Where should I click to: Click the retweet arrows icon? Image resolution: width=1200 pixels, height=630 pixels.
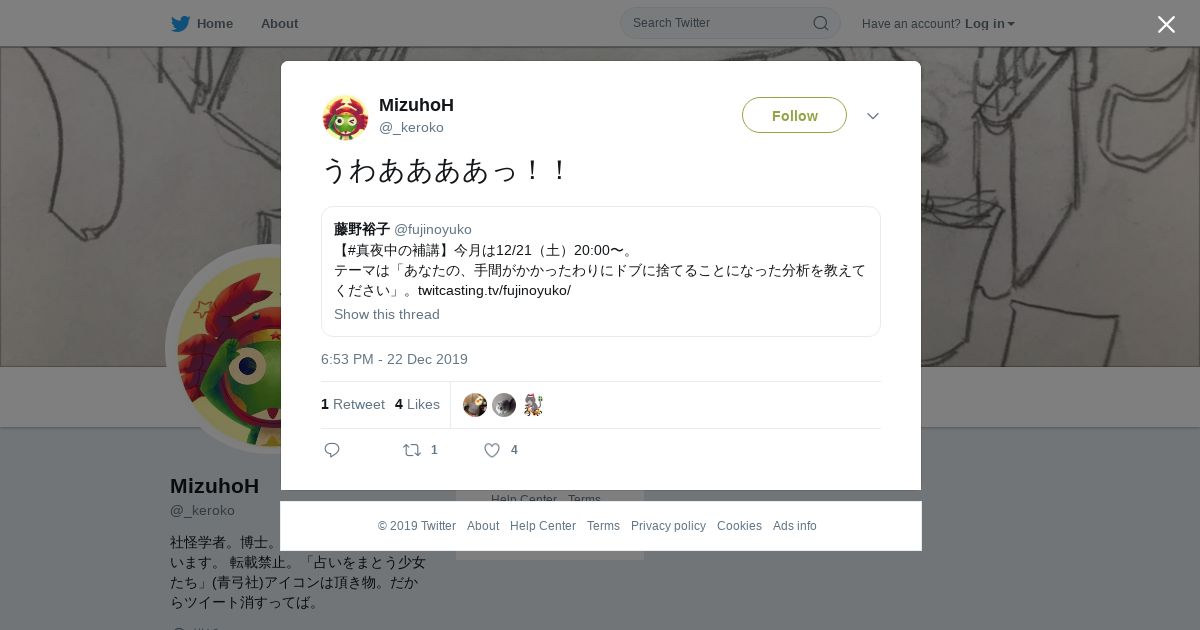[x=411, y=450]
